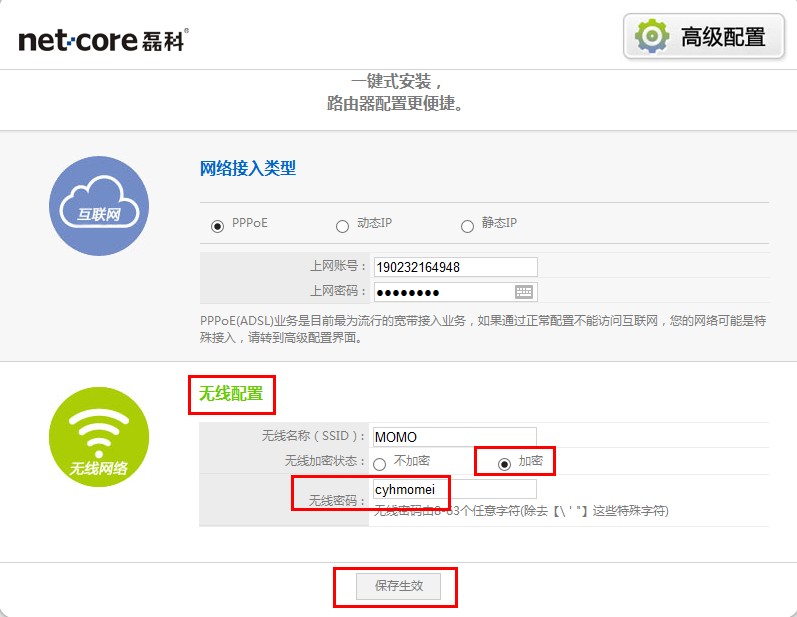Select the PPPoE connection type
This screenshot has width=797, height=617.
[x=217, y=226]
